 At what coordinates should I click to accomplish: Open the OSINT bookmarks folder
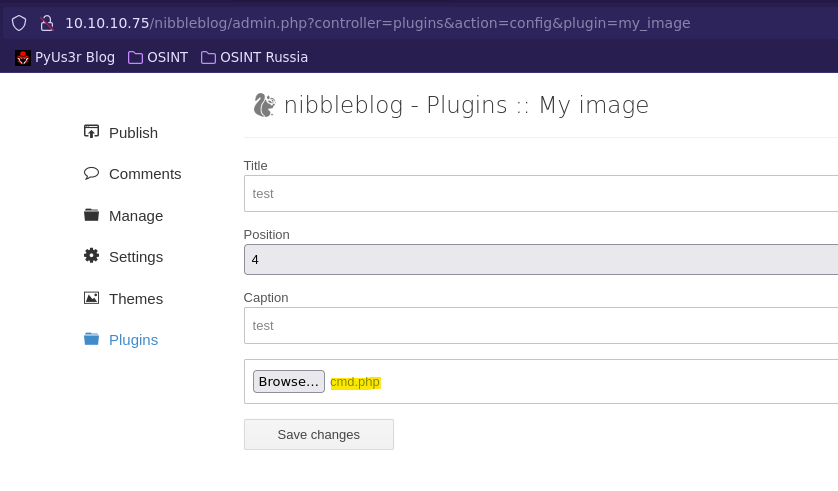158,57
